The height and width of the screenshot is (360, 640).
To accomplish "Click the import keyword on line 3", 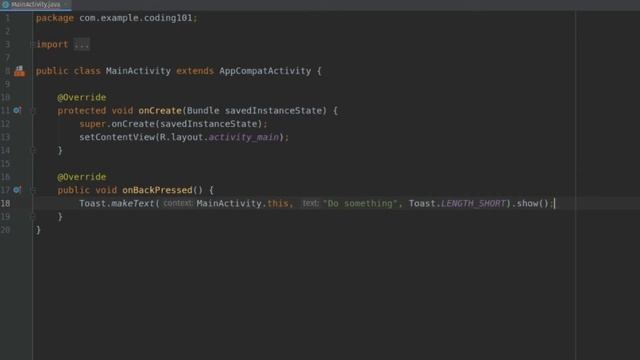I will click(52, 44).
